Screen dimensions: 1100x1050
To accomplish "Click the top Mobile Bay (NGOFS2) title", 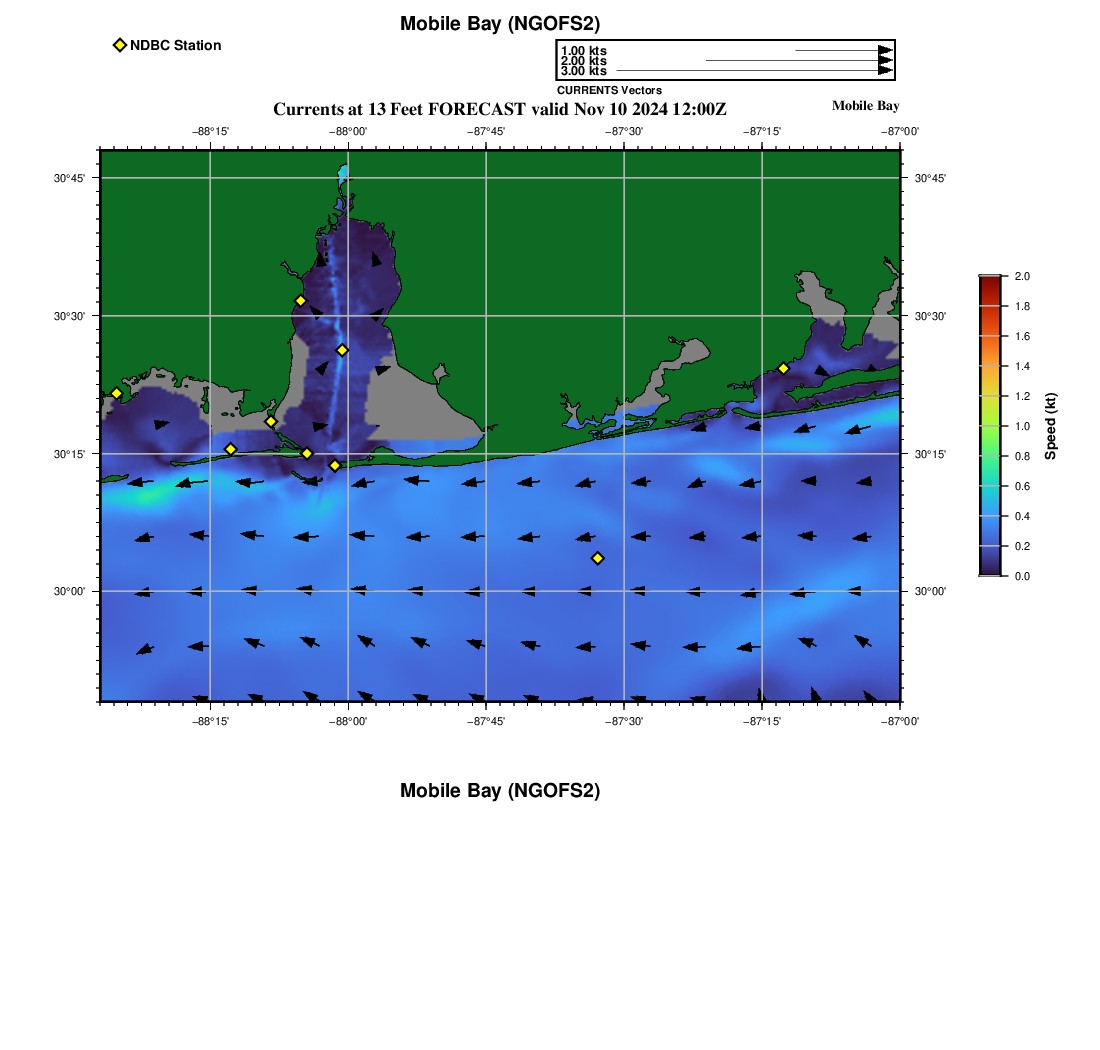I will coord(500,24).
